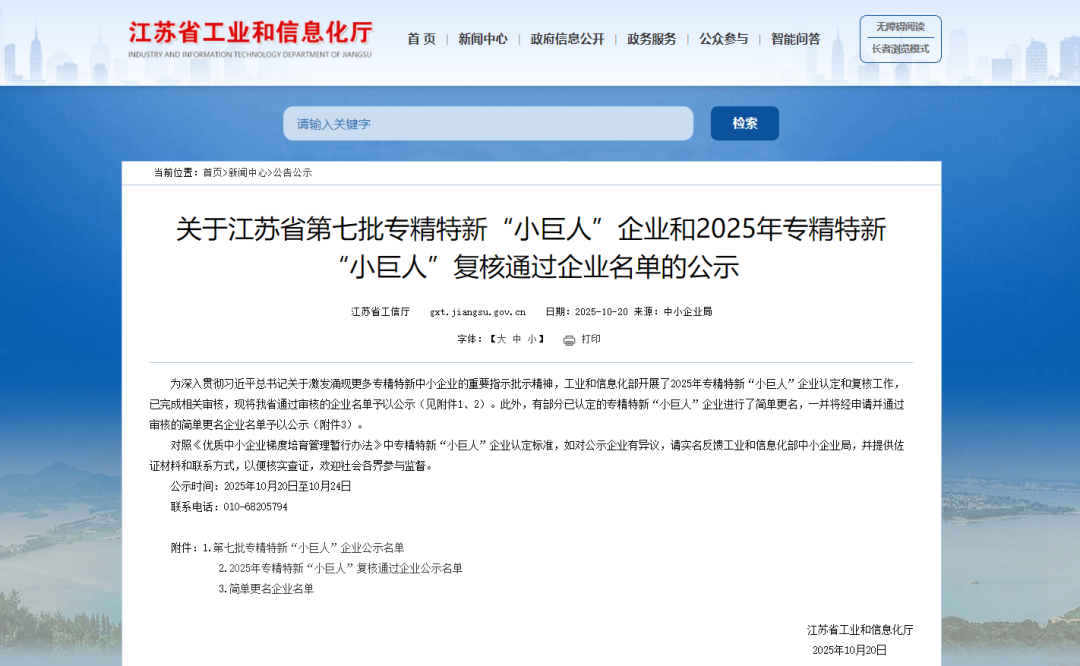
Task: Open attachment 1 第七批专精特新小巨人企业公示名单
Action: tap(312, 547)
